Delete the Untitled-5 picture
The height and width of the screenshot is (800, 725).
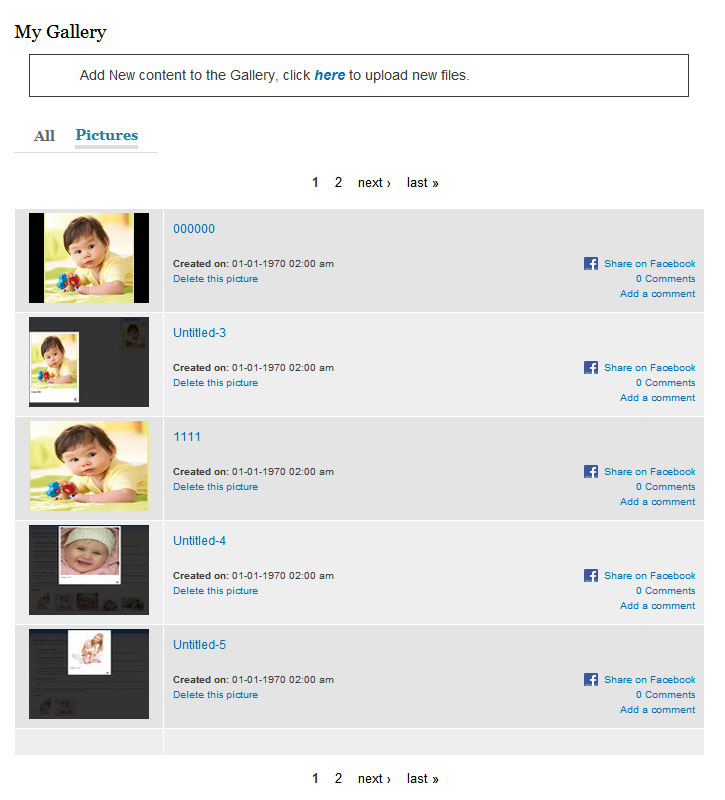pyautogui.click(x=215, y=695)
